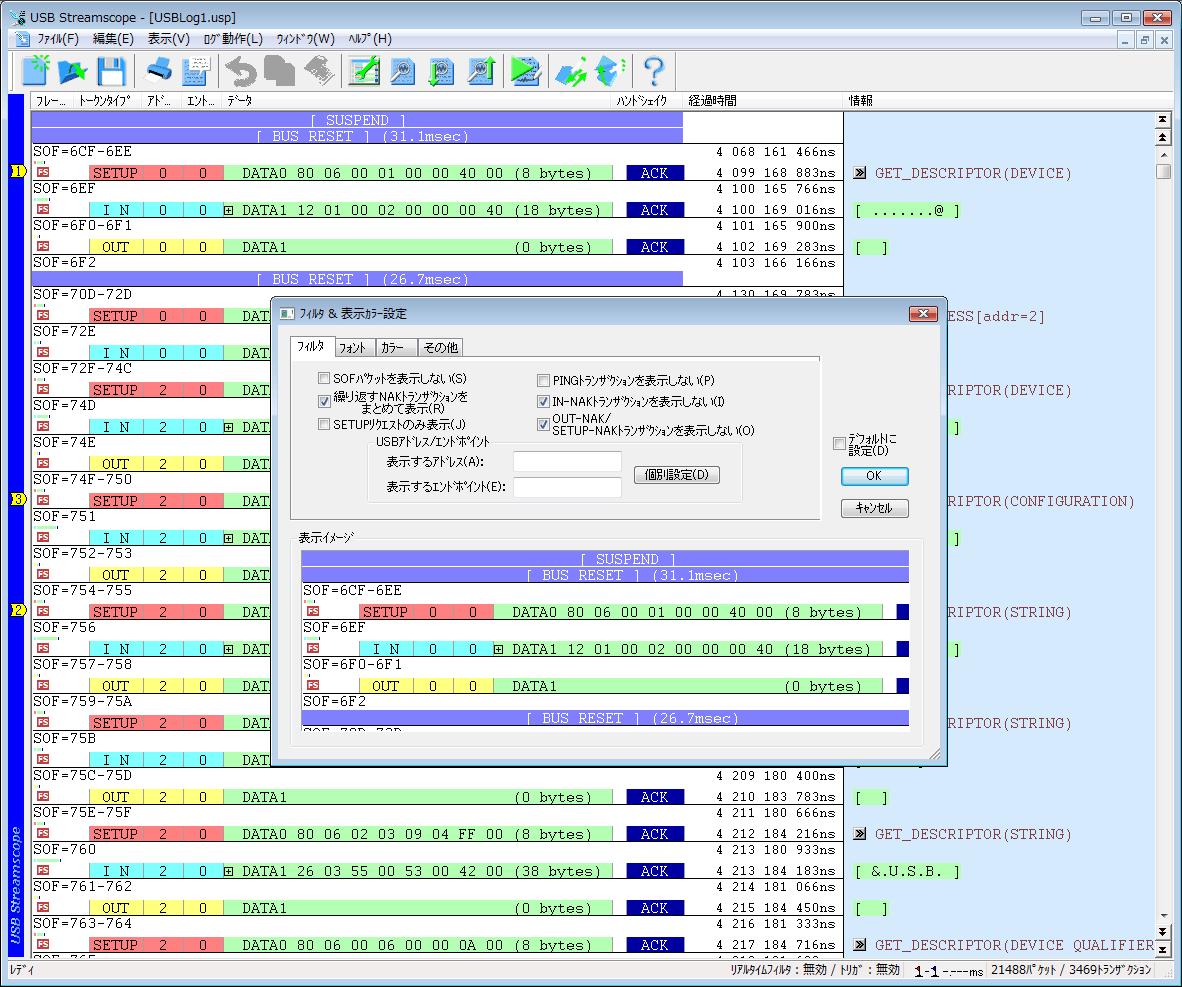Image resolution: width=1182 pixels, height=987 pixels.
Task: Uncheck 繰り返すNAKトランザクションをまとめて表示
Action: pyautogui.click(x=324, y=401)
